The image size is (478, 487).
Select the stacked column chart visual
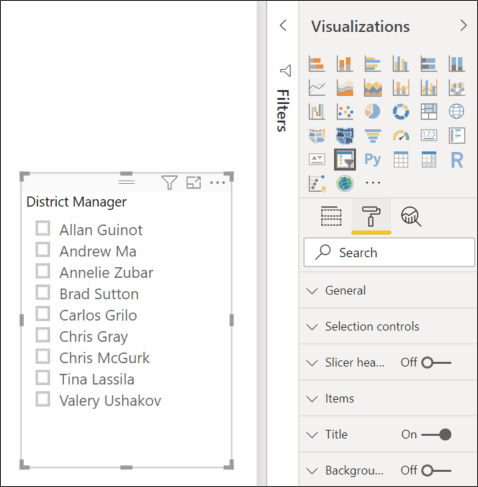click(x=345, y=64)
